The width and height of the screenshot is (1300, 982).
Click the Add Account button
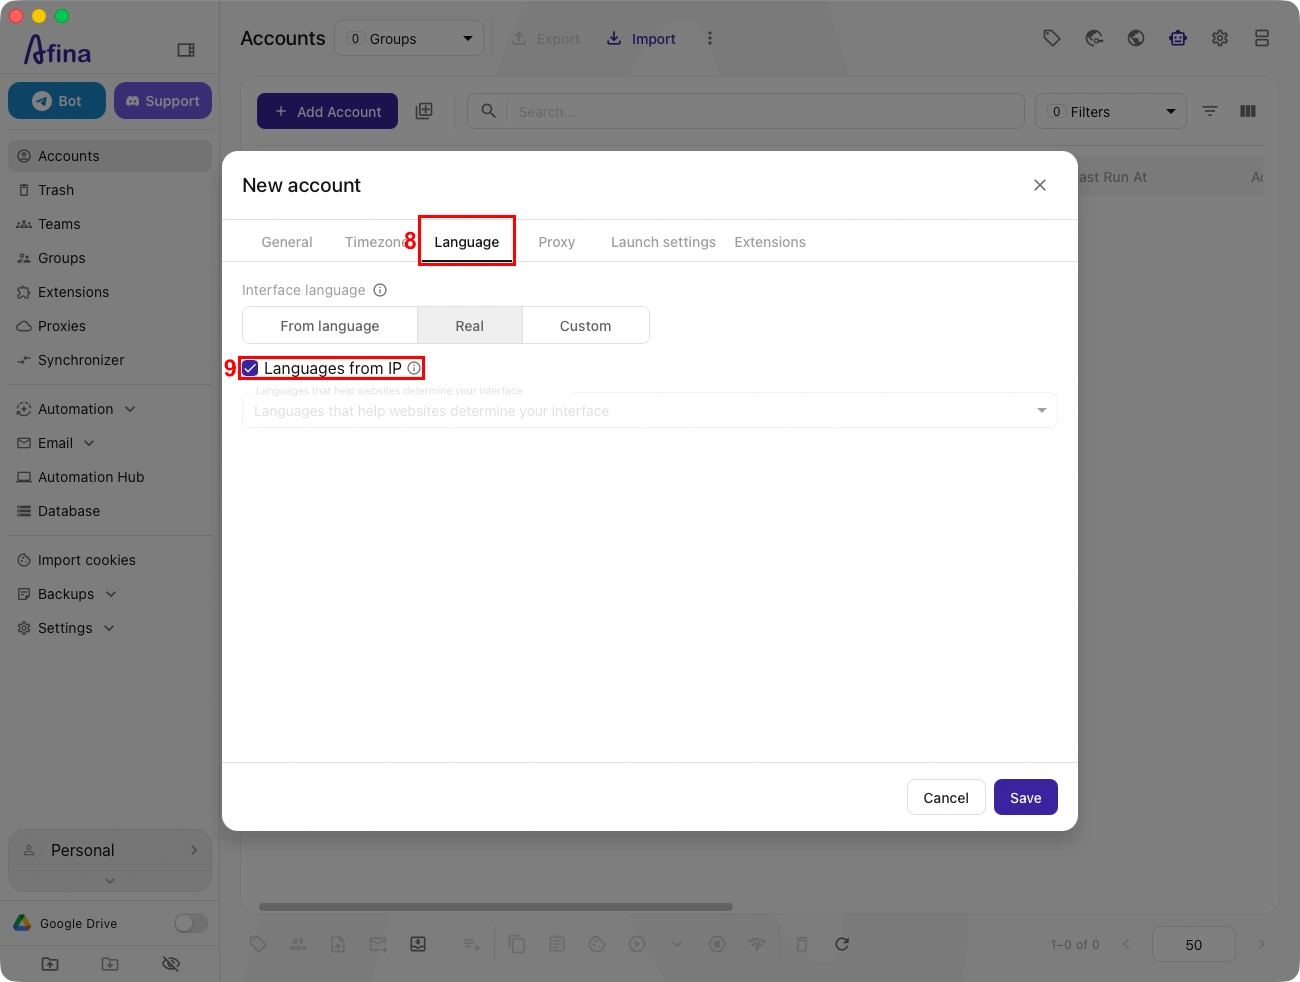pyautogui.click(x=328, y=111)
